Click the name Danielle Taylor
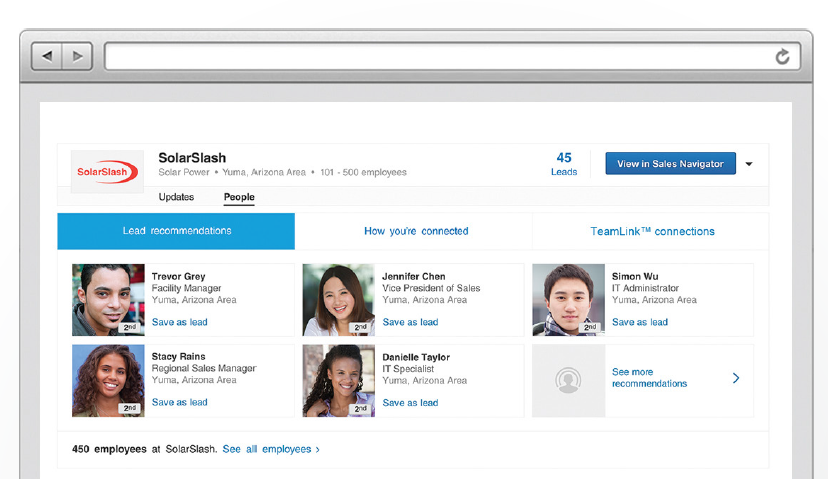 tap(416, 357)
